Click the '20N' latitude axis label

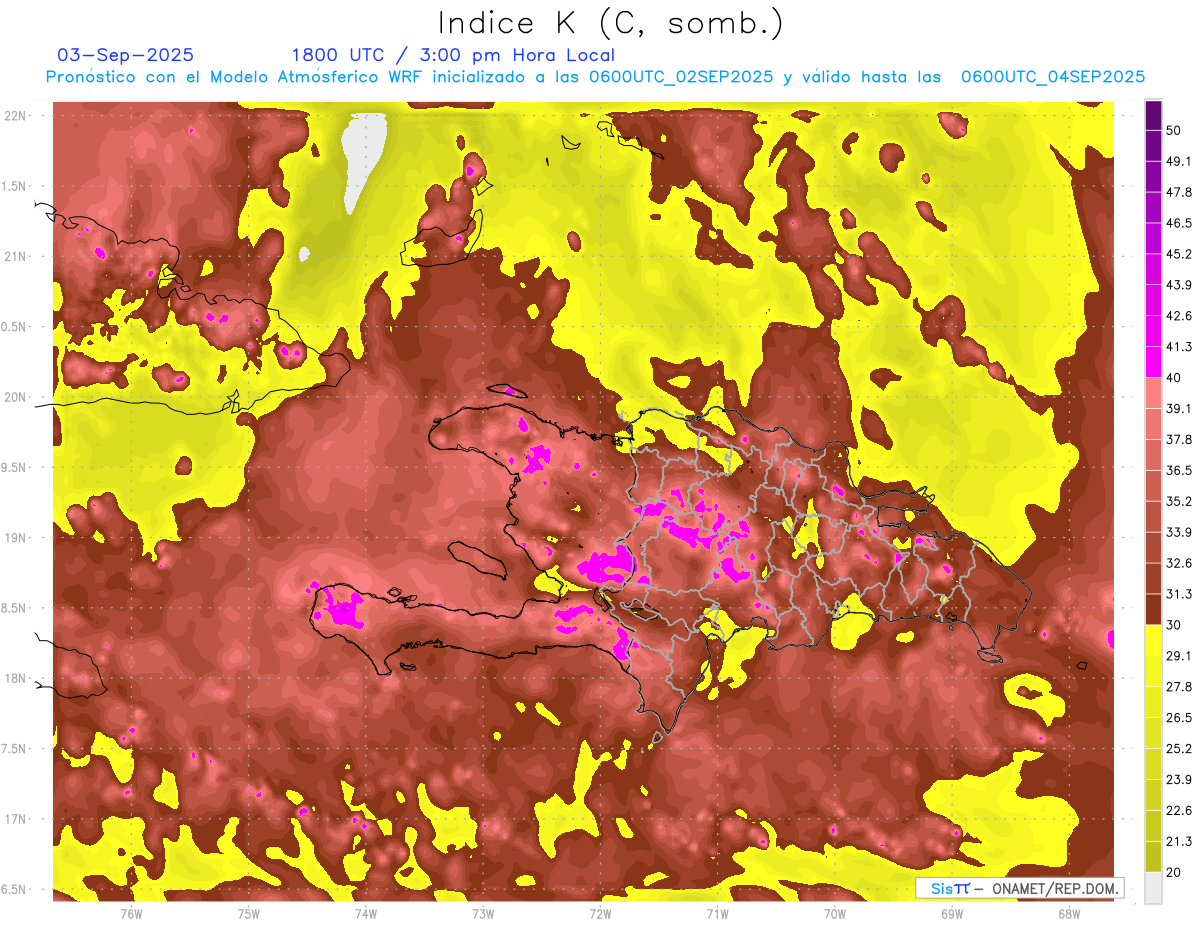[x=17, y=398]
